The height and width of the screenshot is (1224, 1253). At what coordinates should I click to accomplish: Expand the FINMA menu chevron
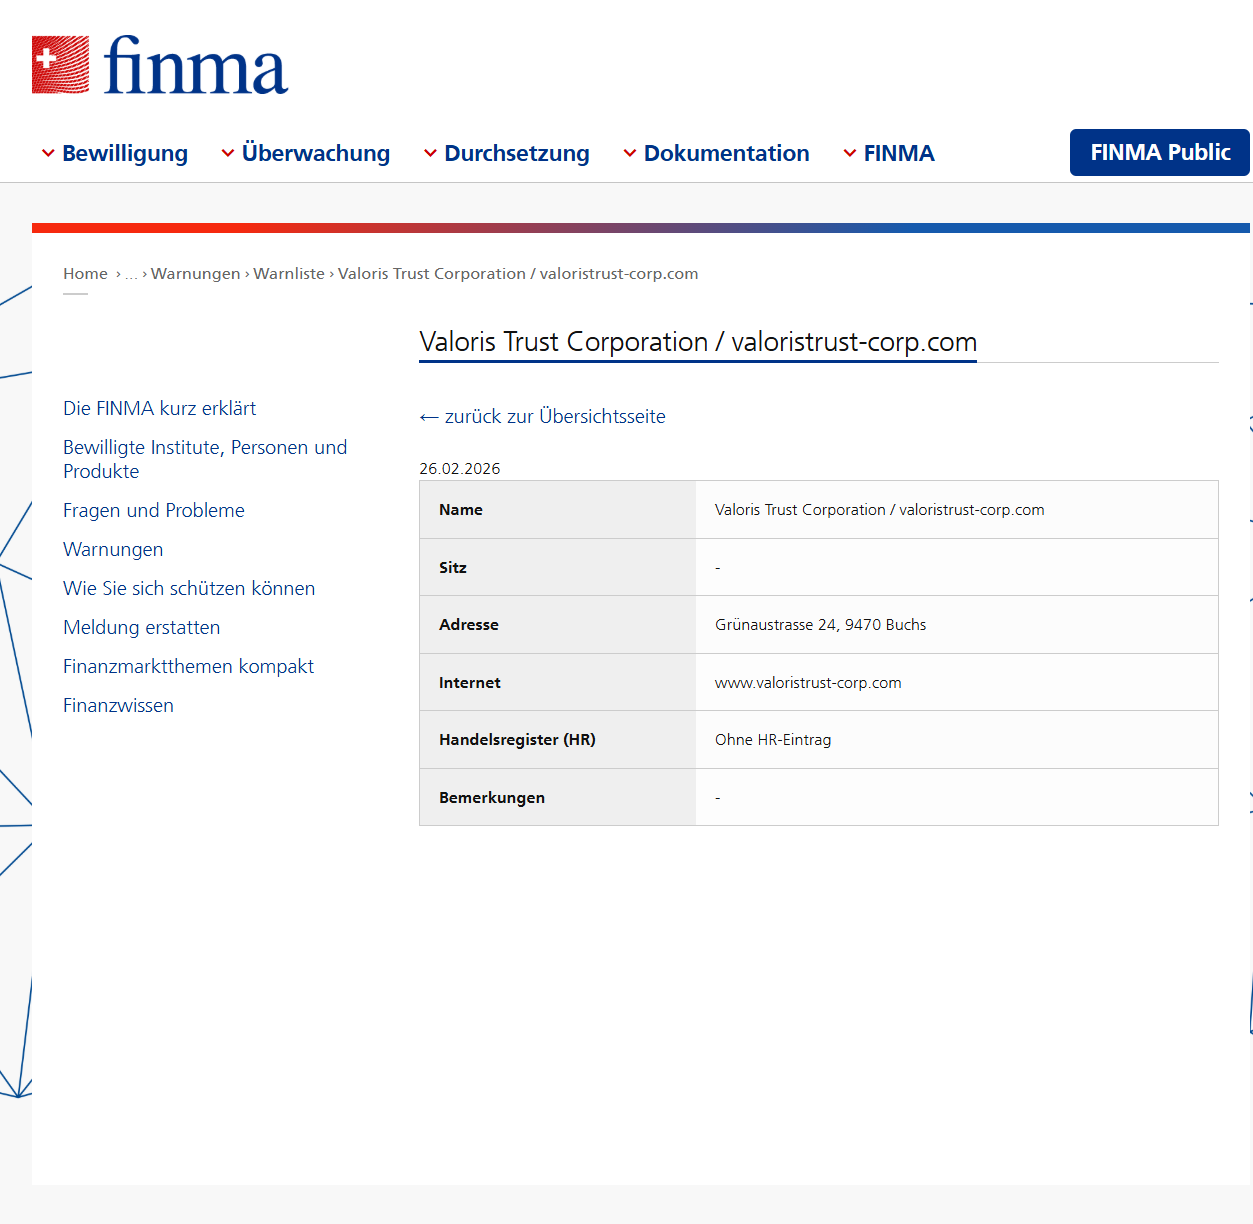850,153
